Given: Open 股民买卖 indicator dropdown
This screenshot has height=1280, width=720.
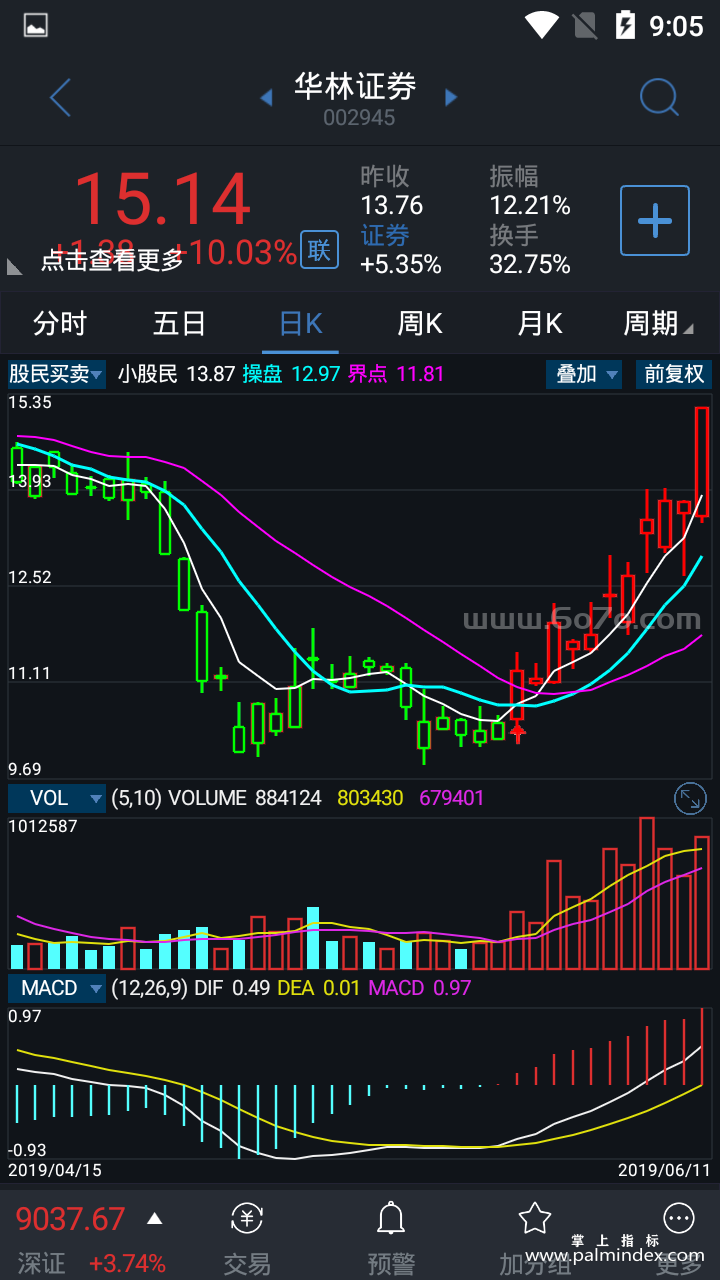Looking at the screenshot, I should coord(57,375).
